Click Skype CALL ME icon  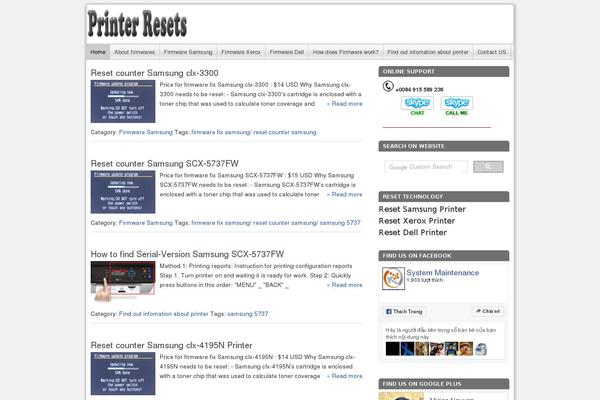(457, 106)
